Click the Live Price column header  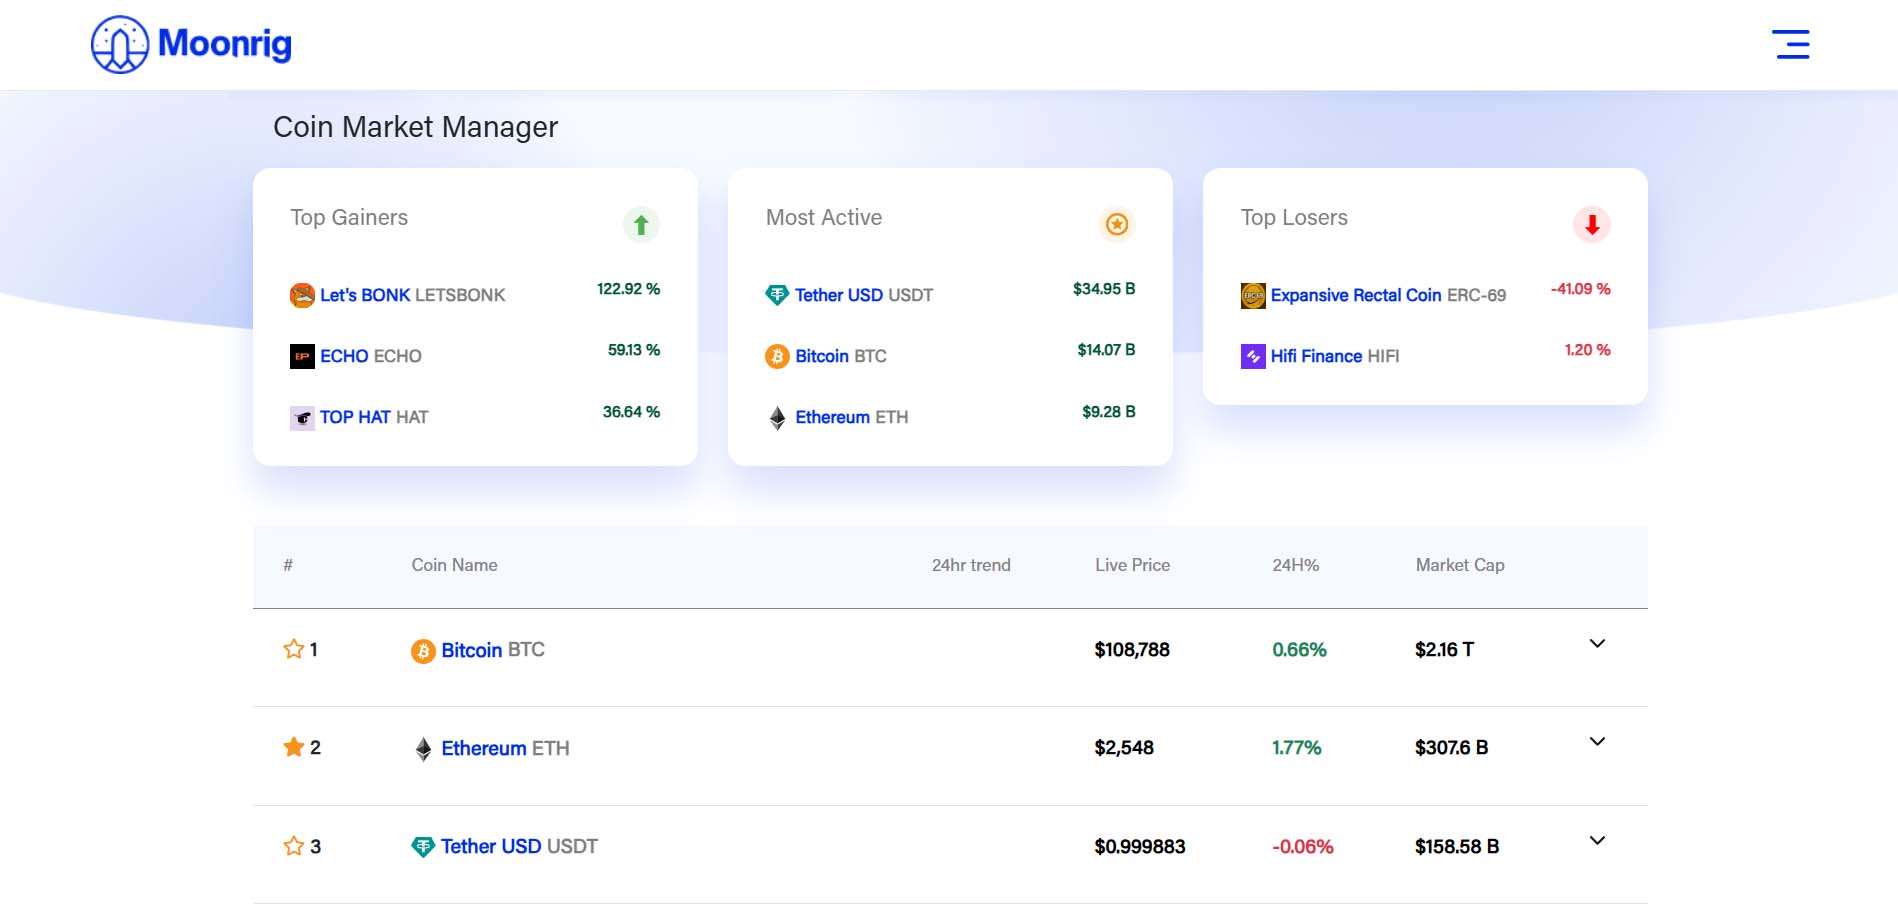(x=1132, y=565)
